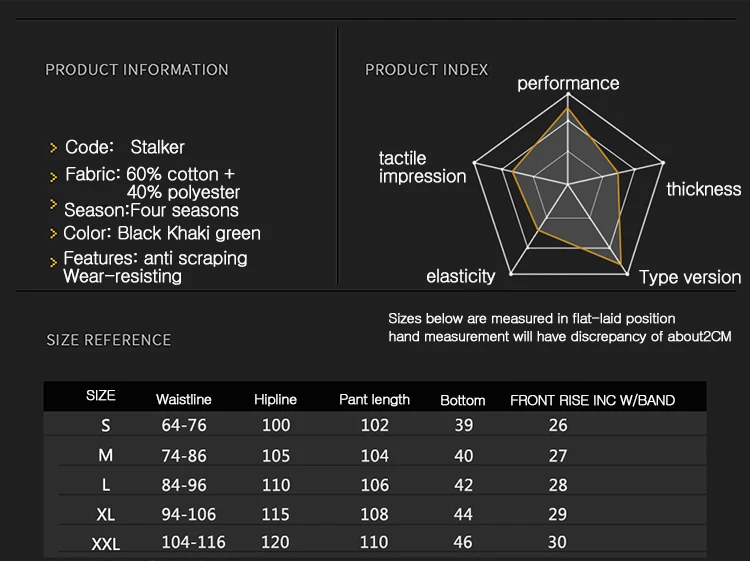Click the yellow arrow beside Fabric
Screen dimensions: 750x561
pos(54,176)
